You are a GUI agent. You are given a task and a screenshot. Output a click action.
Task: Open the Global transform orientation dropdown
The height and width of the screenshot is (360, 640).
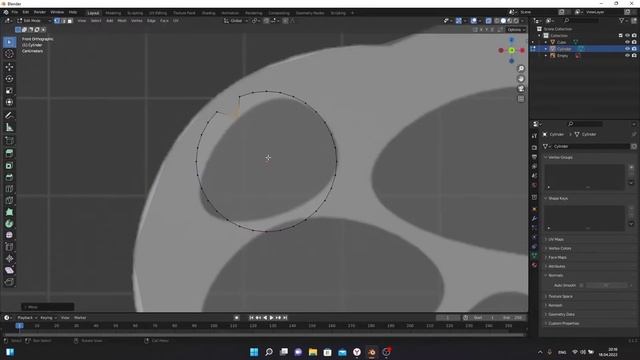pos(236,20)
